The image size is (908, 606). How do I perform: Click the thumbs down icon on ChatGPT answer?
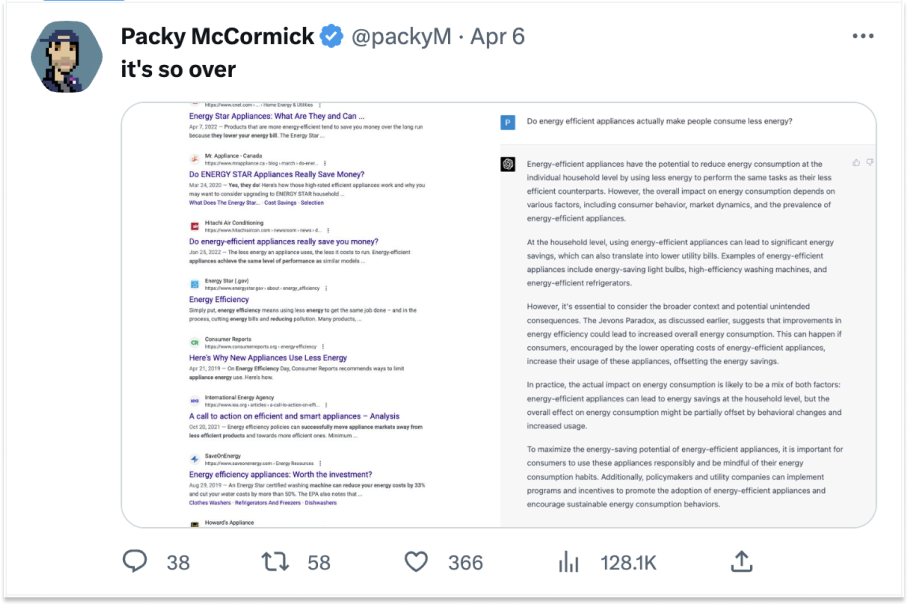coord(870,162)
